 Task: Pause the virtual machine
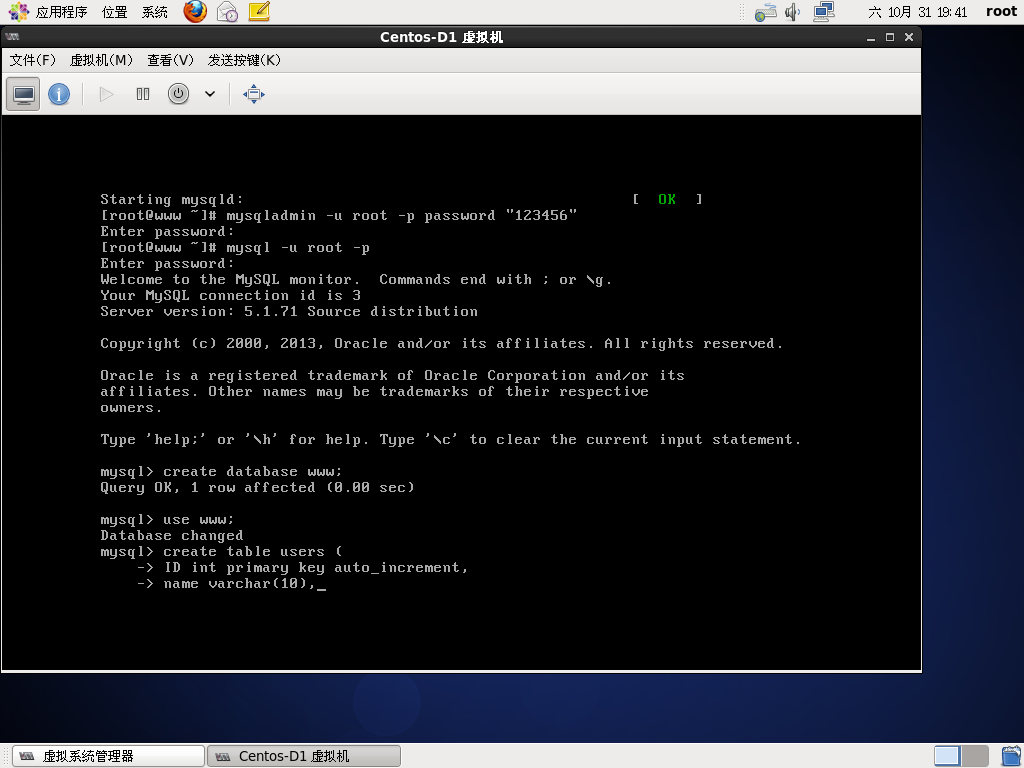[143, 94]
